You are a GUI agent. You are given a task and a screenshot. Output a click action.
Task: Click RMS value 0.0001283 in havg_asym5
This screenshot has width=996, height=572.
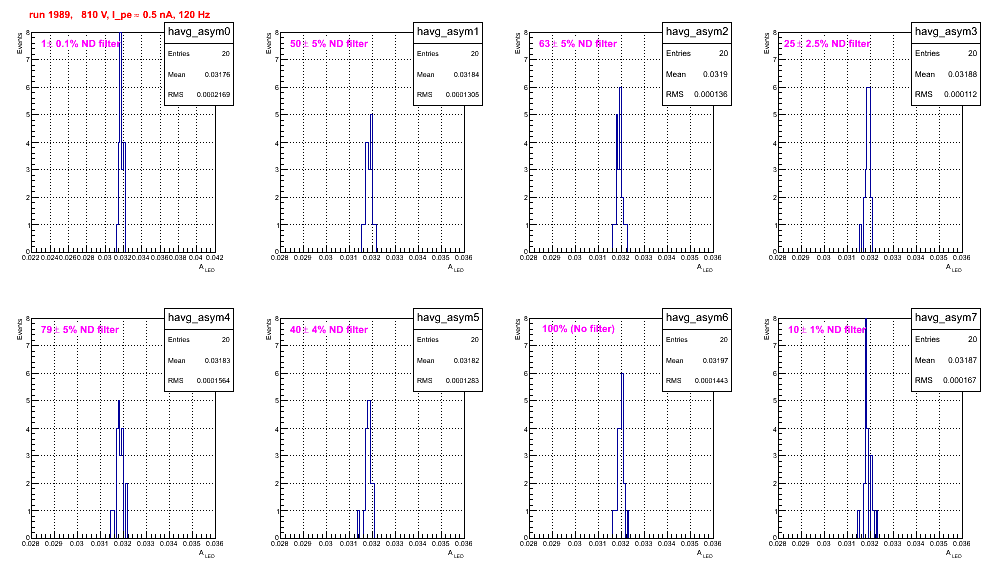click(x=462, y=381)
